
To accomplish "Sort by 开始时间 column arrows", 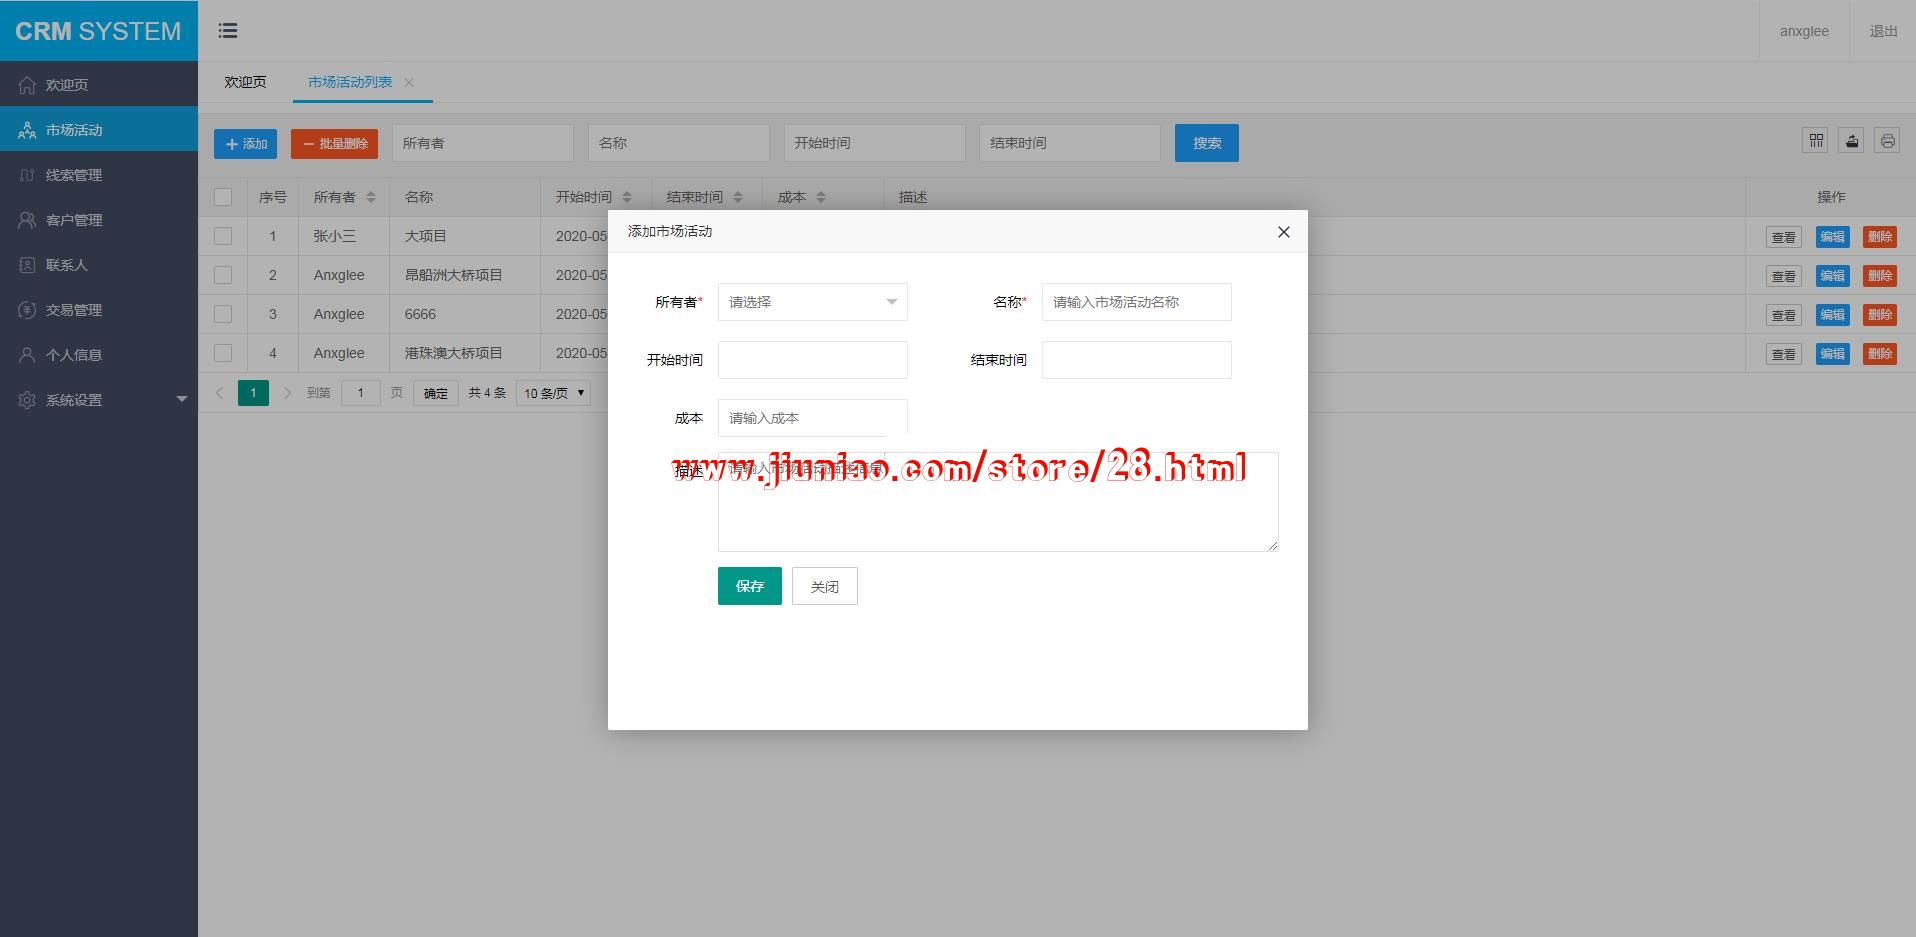I will coord(627,197).
